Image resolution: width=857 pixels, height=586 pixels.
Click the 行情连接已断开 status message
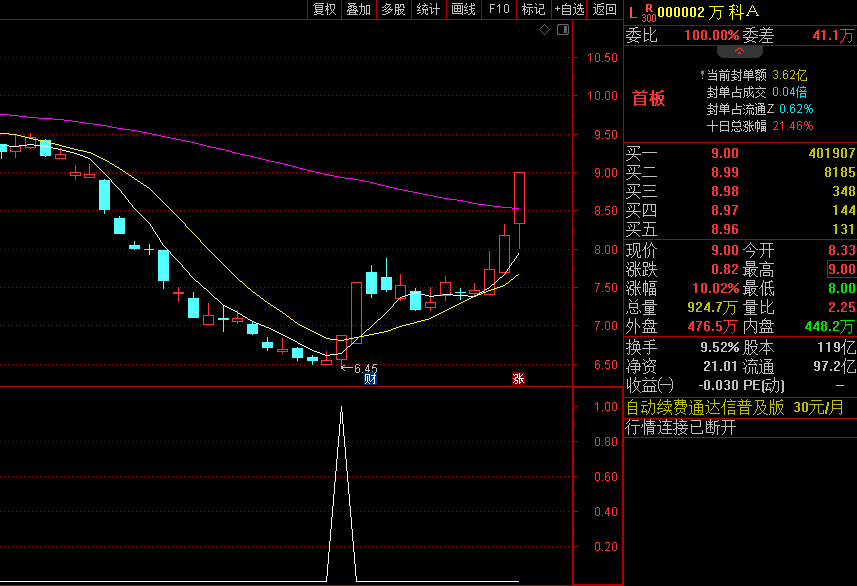point(680,427)
